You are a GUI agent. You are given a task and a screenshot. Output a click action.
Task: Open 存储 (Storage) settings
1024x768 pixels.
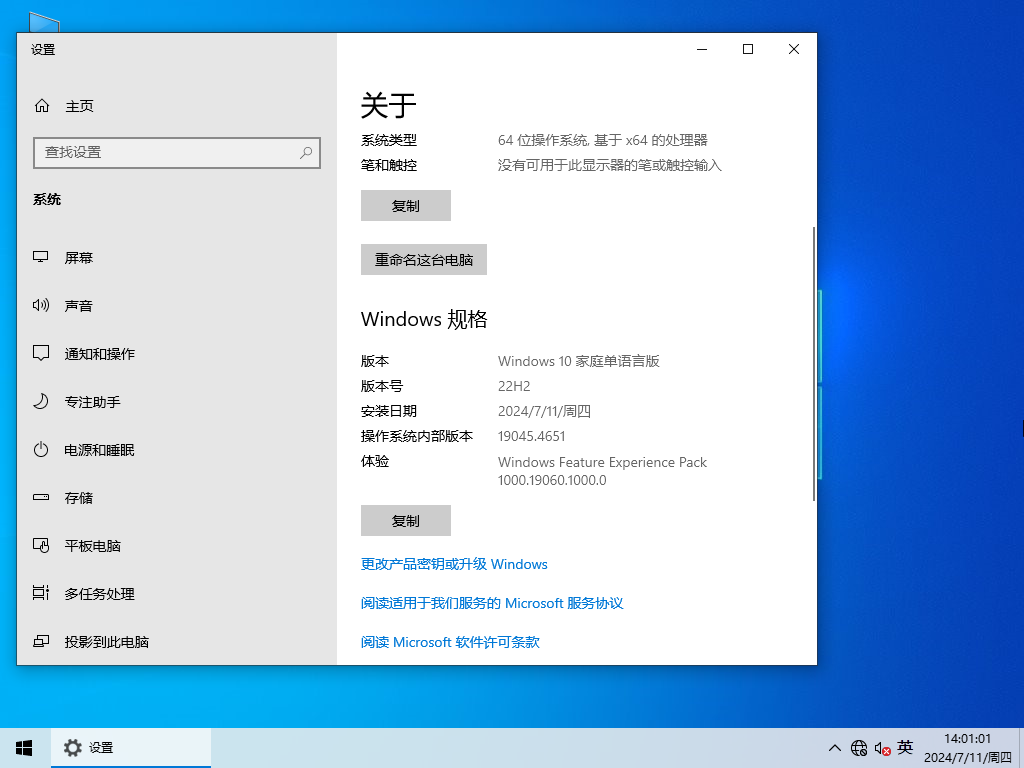[x=79, y=497]
